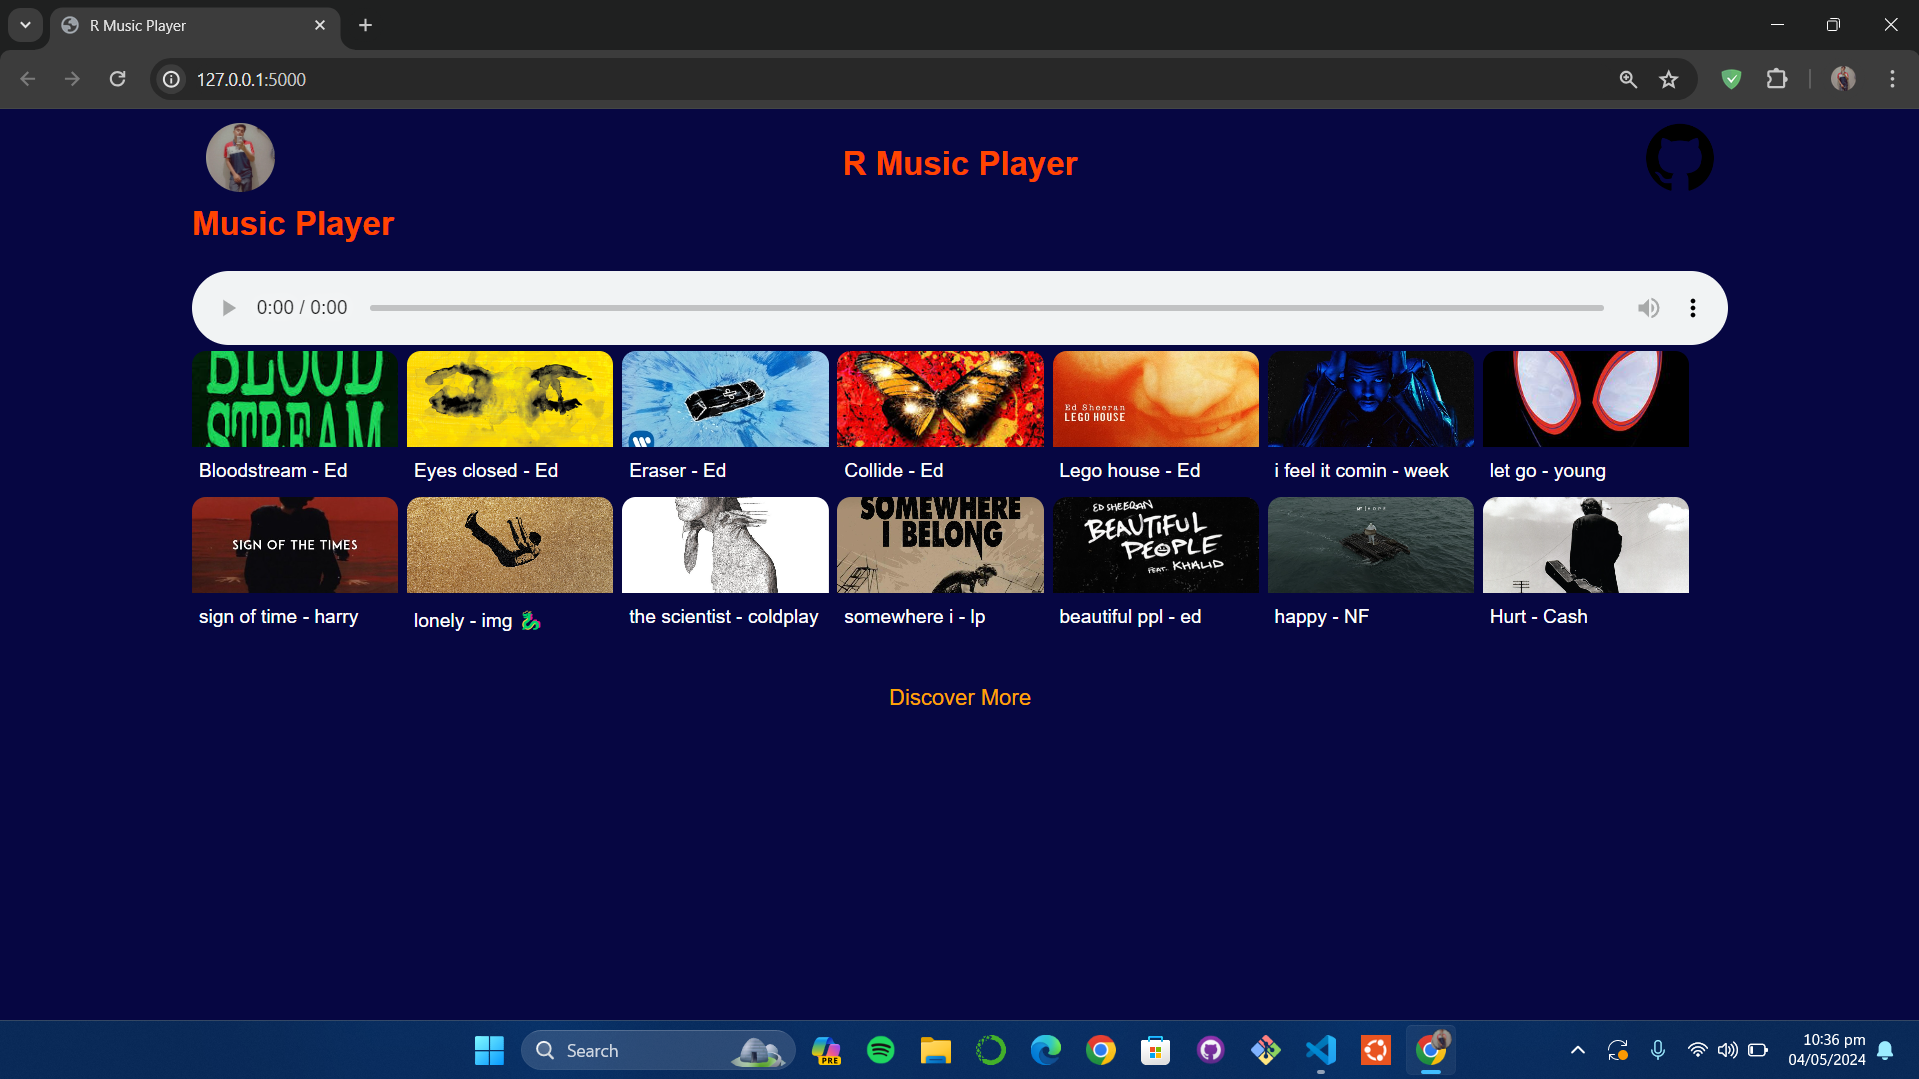The width and height of the screenshot is (1919, 1079).
Task: Select Sign of the Times cover
Action: [x=295, y=545]
